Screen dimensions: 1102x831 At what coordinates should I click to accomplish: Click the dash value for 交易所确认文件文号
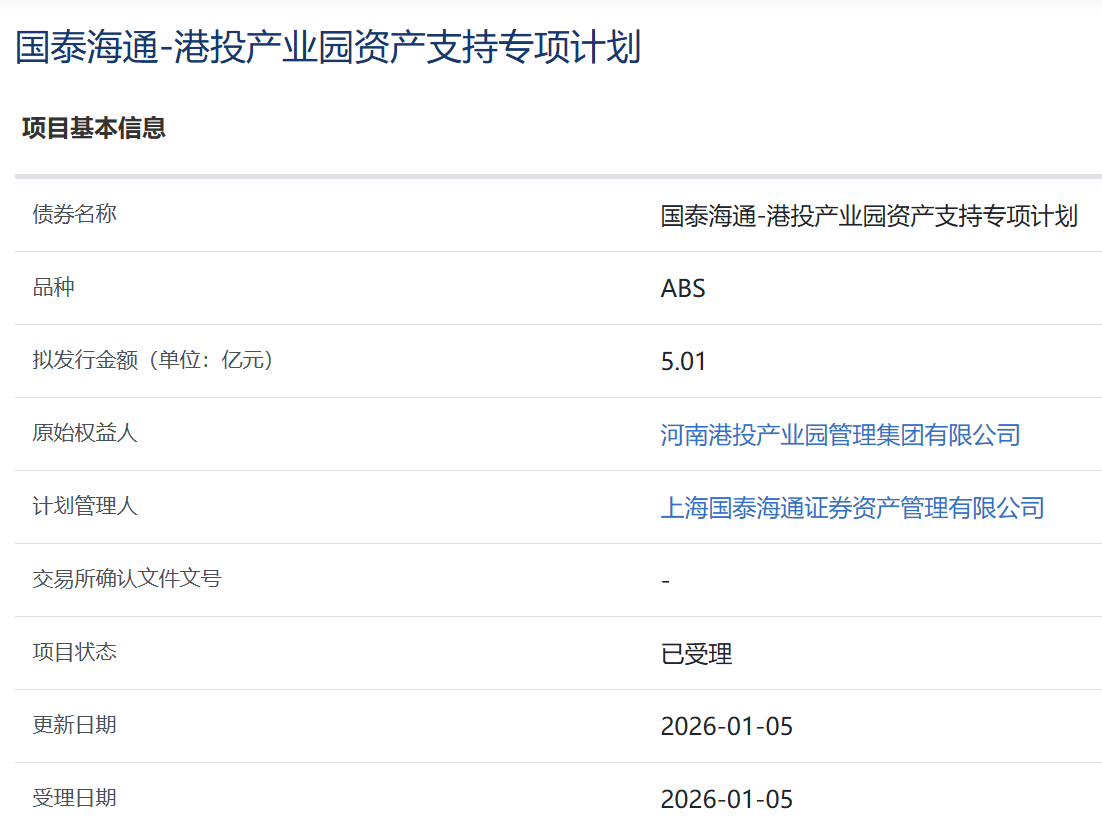point(666,581)
